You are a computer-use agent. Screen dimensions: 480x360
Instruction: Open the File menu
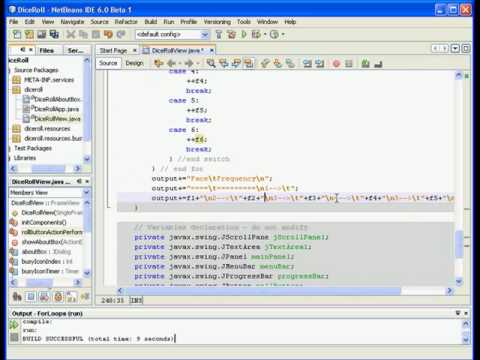14,22
